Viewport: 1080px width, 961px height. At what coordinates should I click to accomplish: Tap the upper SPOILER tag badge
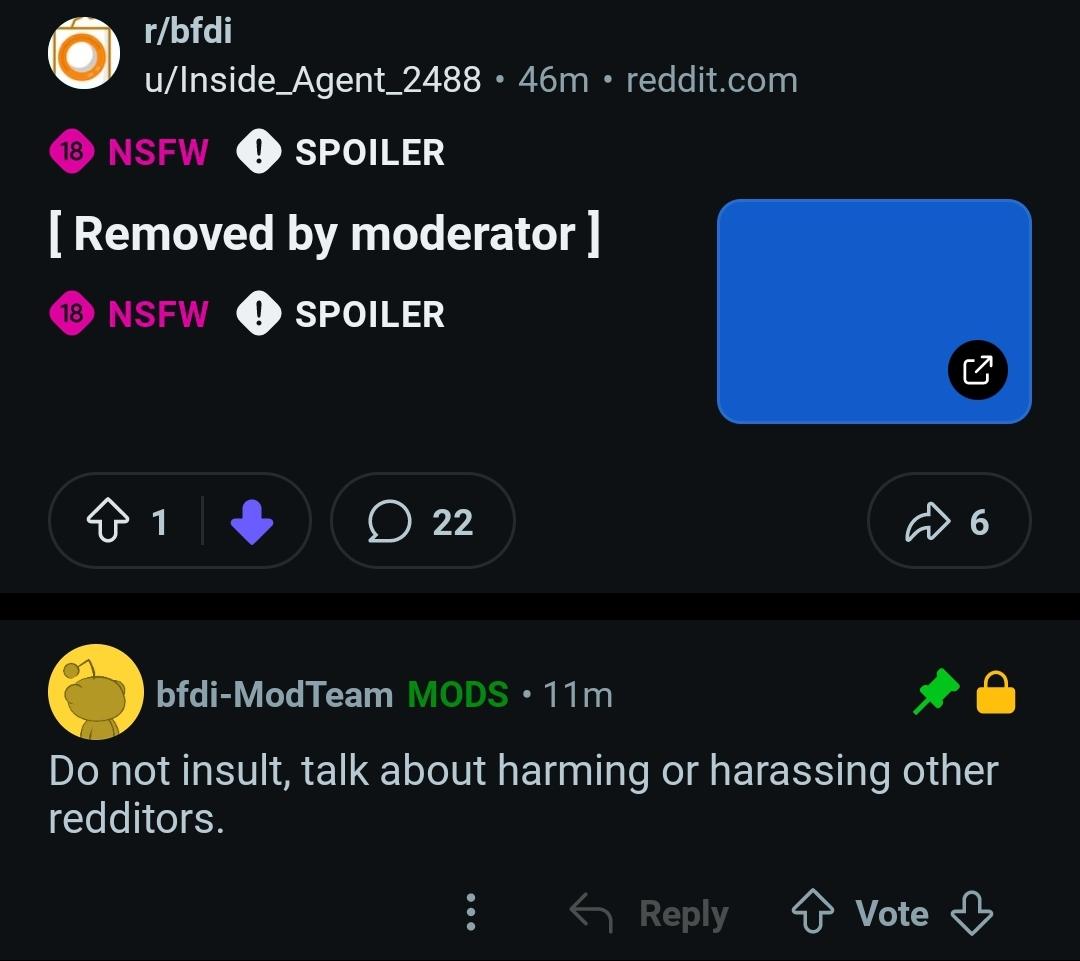[x=341, y=153]
